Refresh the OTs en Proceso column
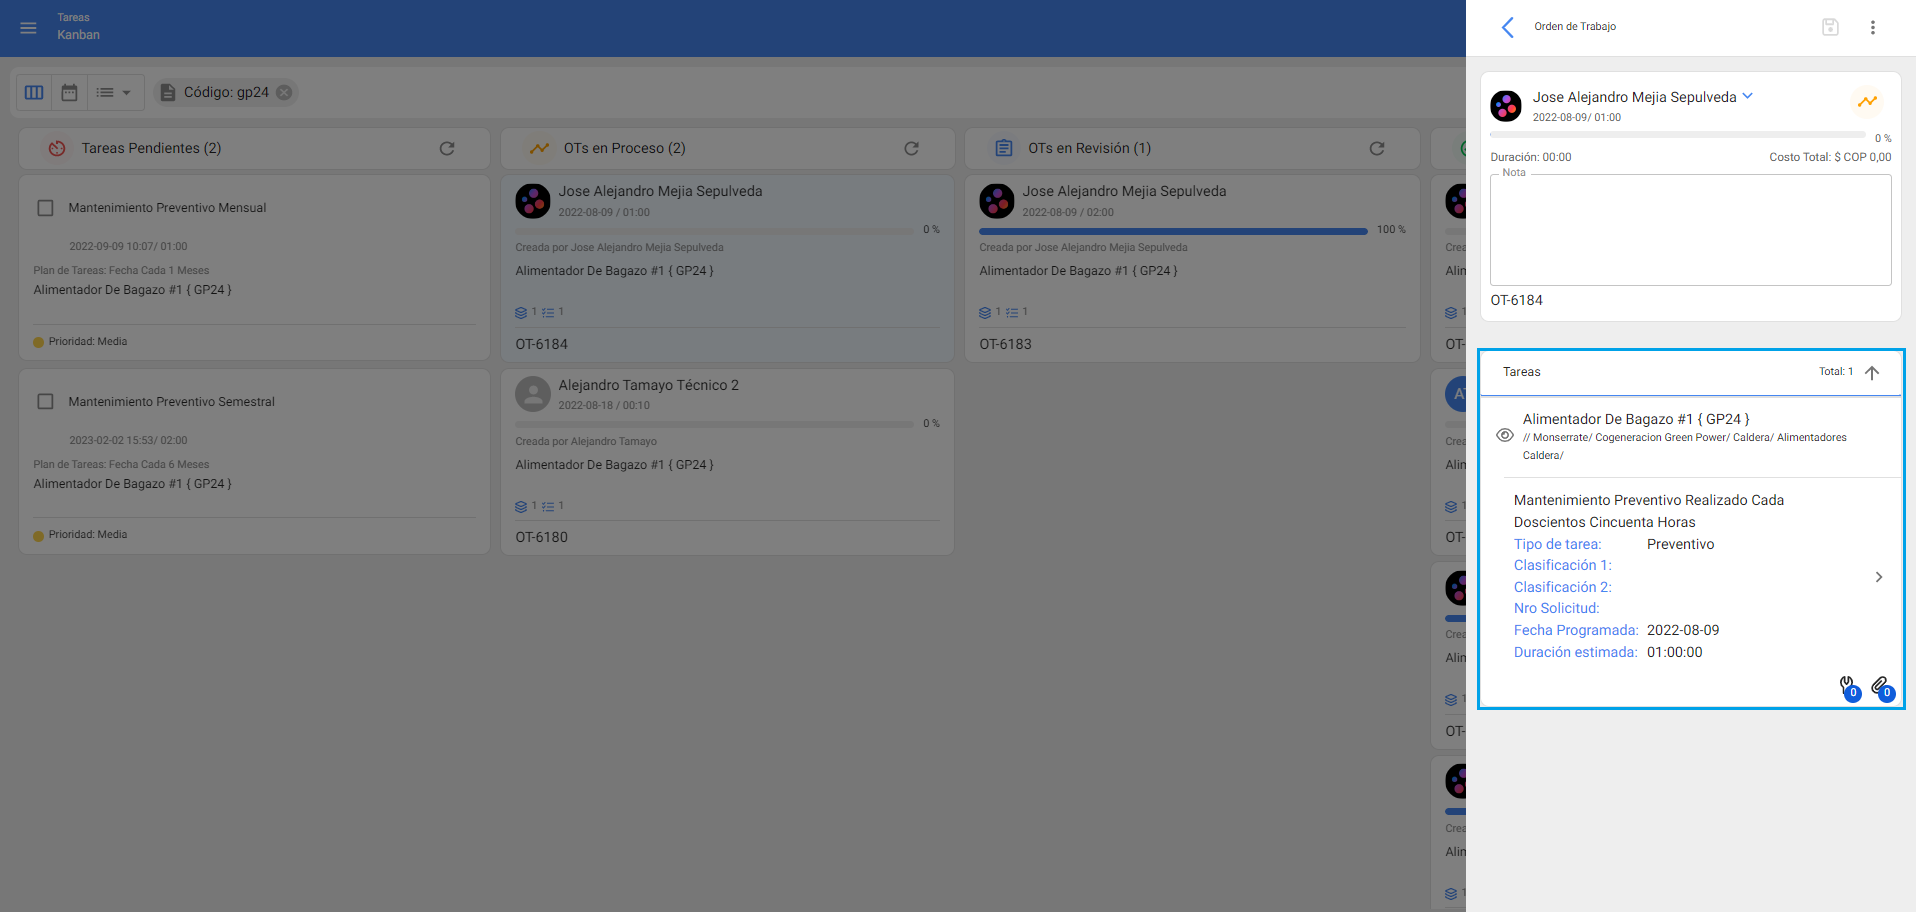This screenshot has width=1918, height=912. coord(911,148)
